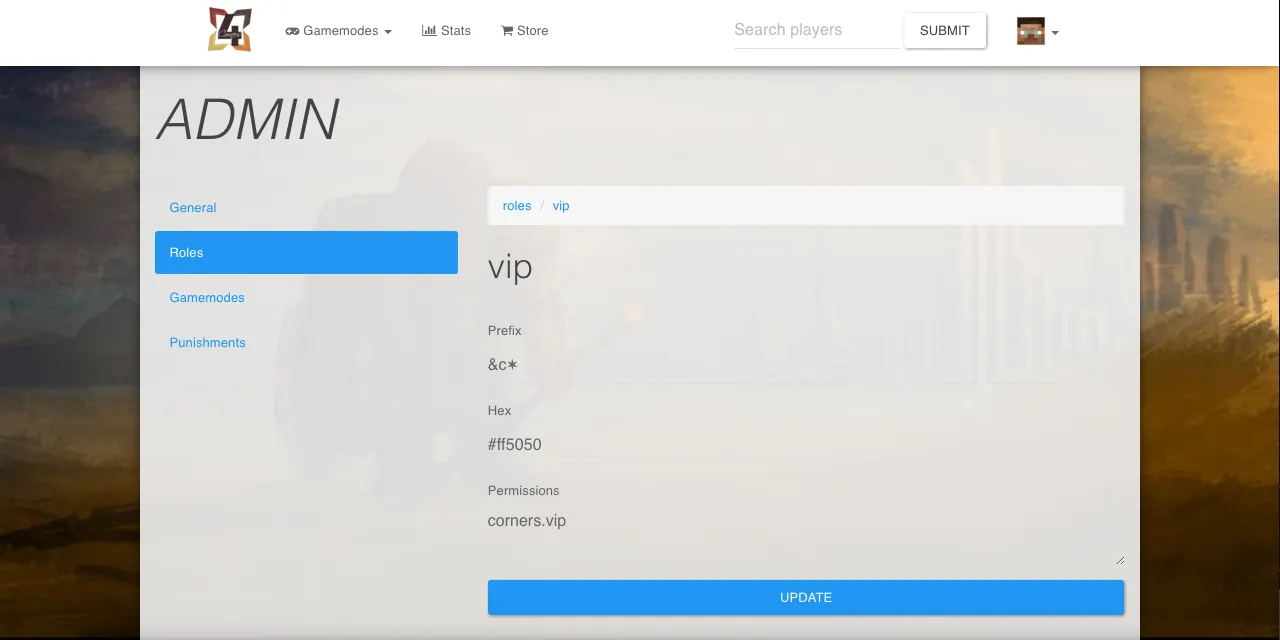Click the gamepad icon beside Gamemodes
Image resolution: width=1280 pixels, height=640 pixels.
point(292,31)
